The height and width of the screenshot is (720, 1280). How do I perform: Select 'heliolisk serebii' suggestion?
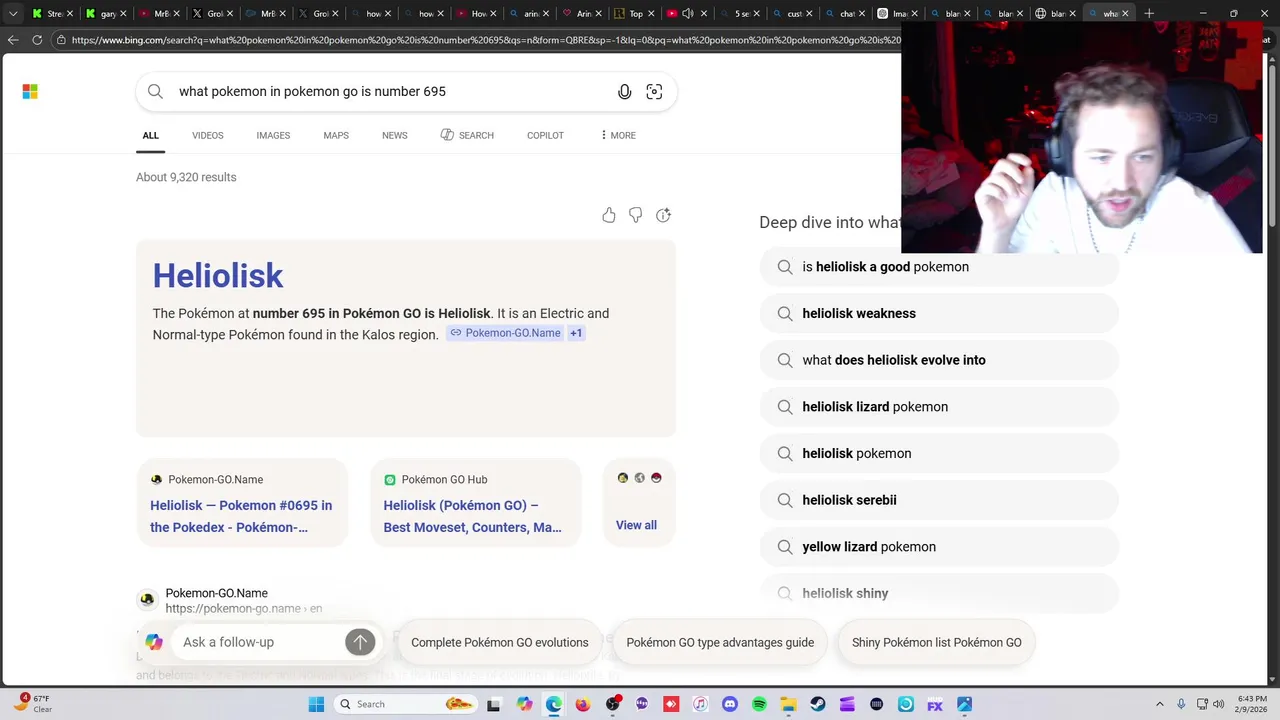pos(939,500)
